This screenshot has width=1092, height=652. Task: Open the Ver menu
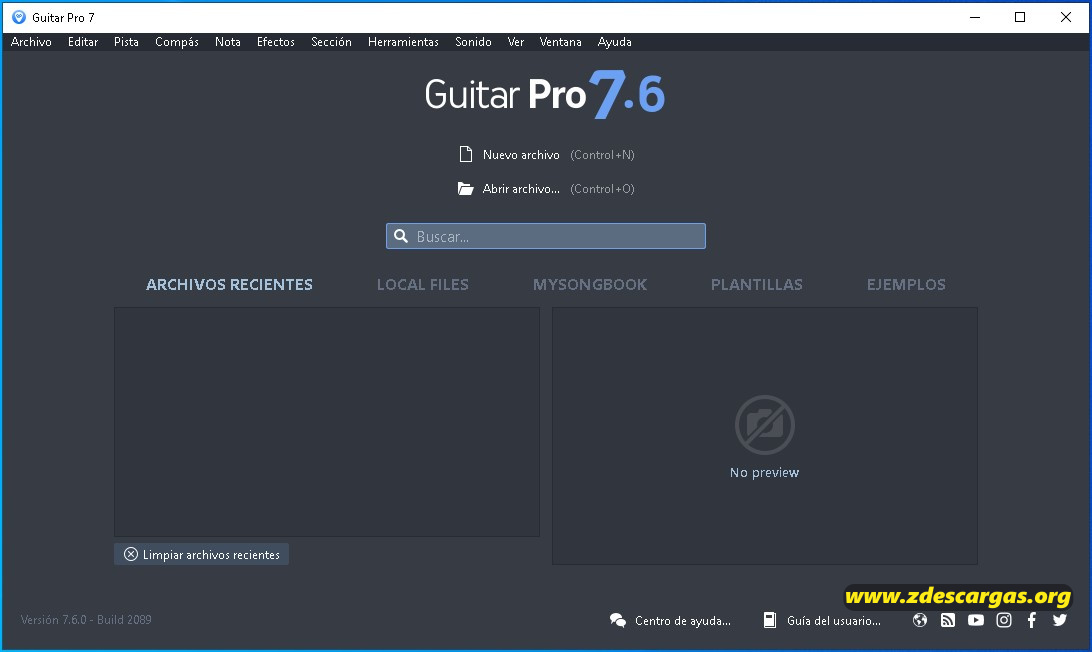pyautogui.click(x=516, y=42)
